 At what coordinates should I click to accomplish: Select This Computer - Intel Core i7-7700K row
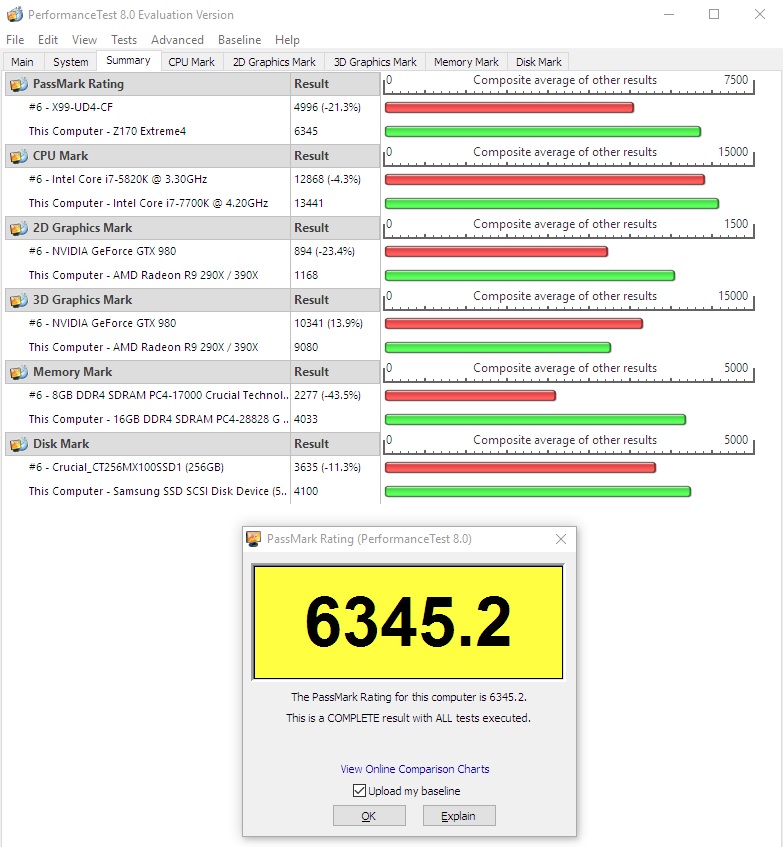pyautogui.click(x=147, y=203)
